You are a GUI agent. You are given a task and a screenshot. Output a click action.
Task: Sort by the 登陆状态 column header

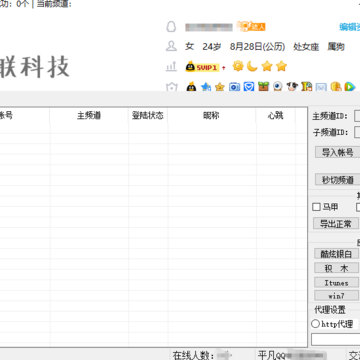click(148, 116)
